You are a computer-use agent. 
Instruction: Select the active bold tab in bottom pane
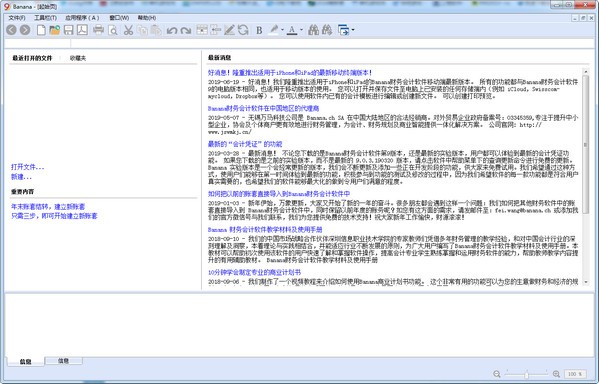coord(26,361)
